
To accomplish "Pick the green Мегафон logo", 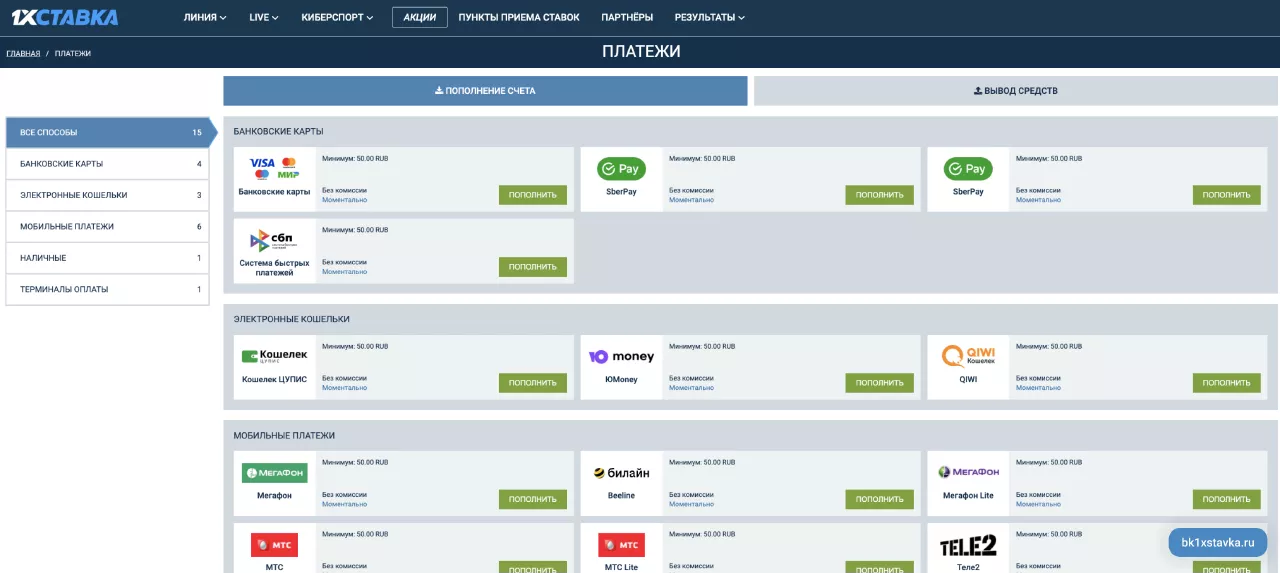I will (x=275, y=473).
